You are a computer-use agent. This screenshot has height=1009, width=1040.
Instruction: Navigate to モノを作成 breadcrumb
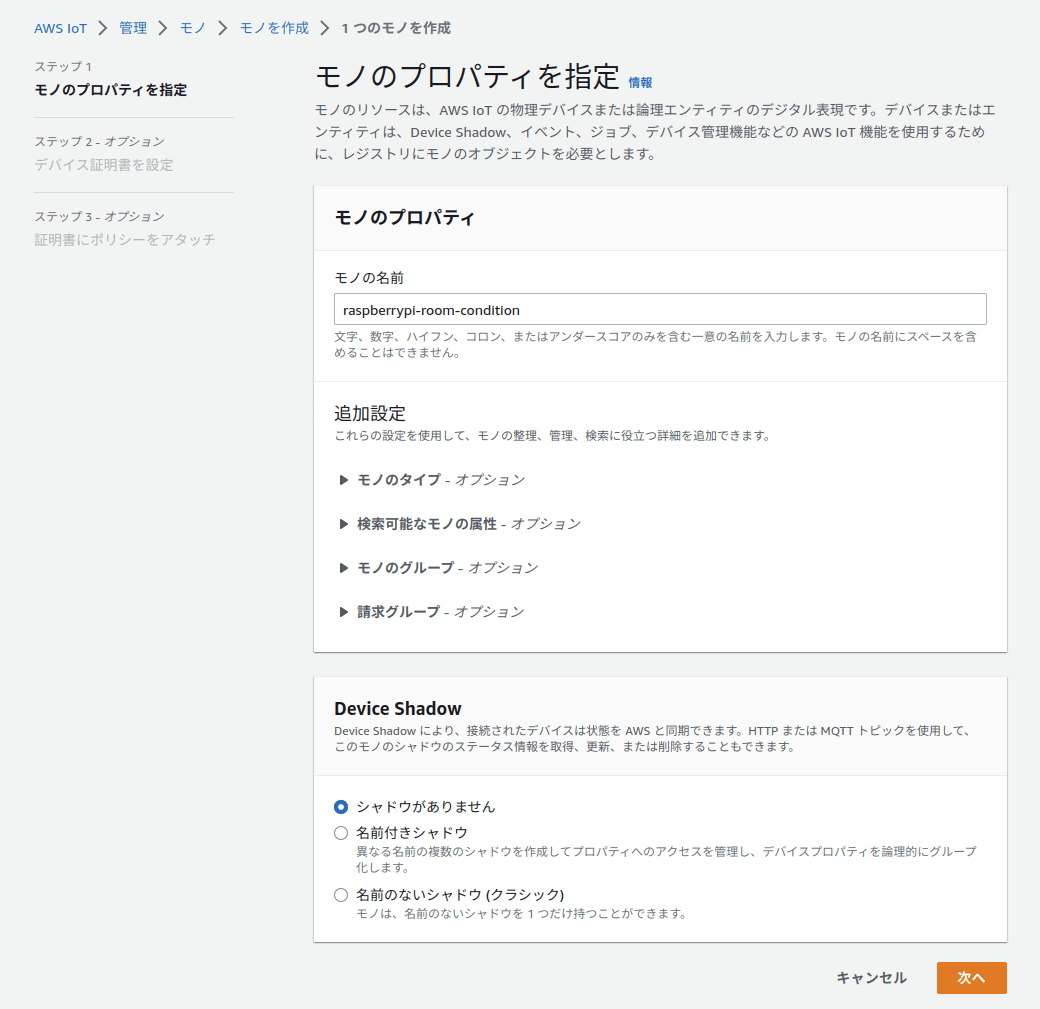[274, 29]
